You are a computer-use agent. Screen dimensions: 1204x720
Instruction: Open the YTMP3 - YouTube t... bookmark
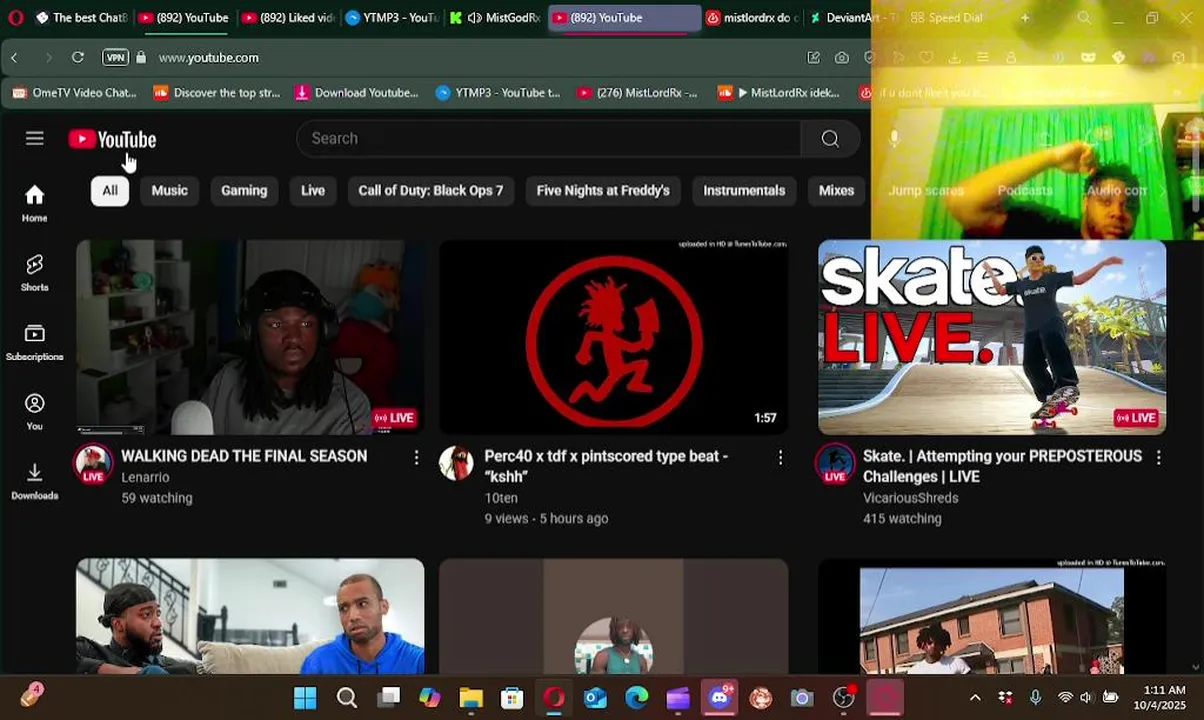(x=498, y=93)
